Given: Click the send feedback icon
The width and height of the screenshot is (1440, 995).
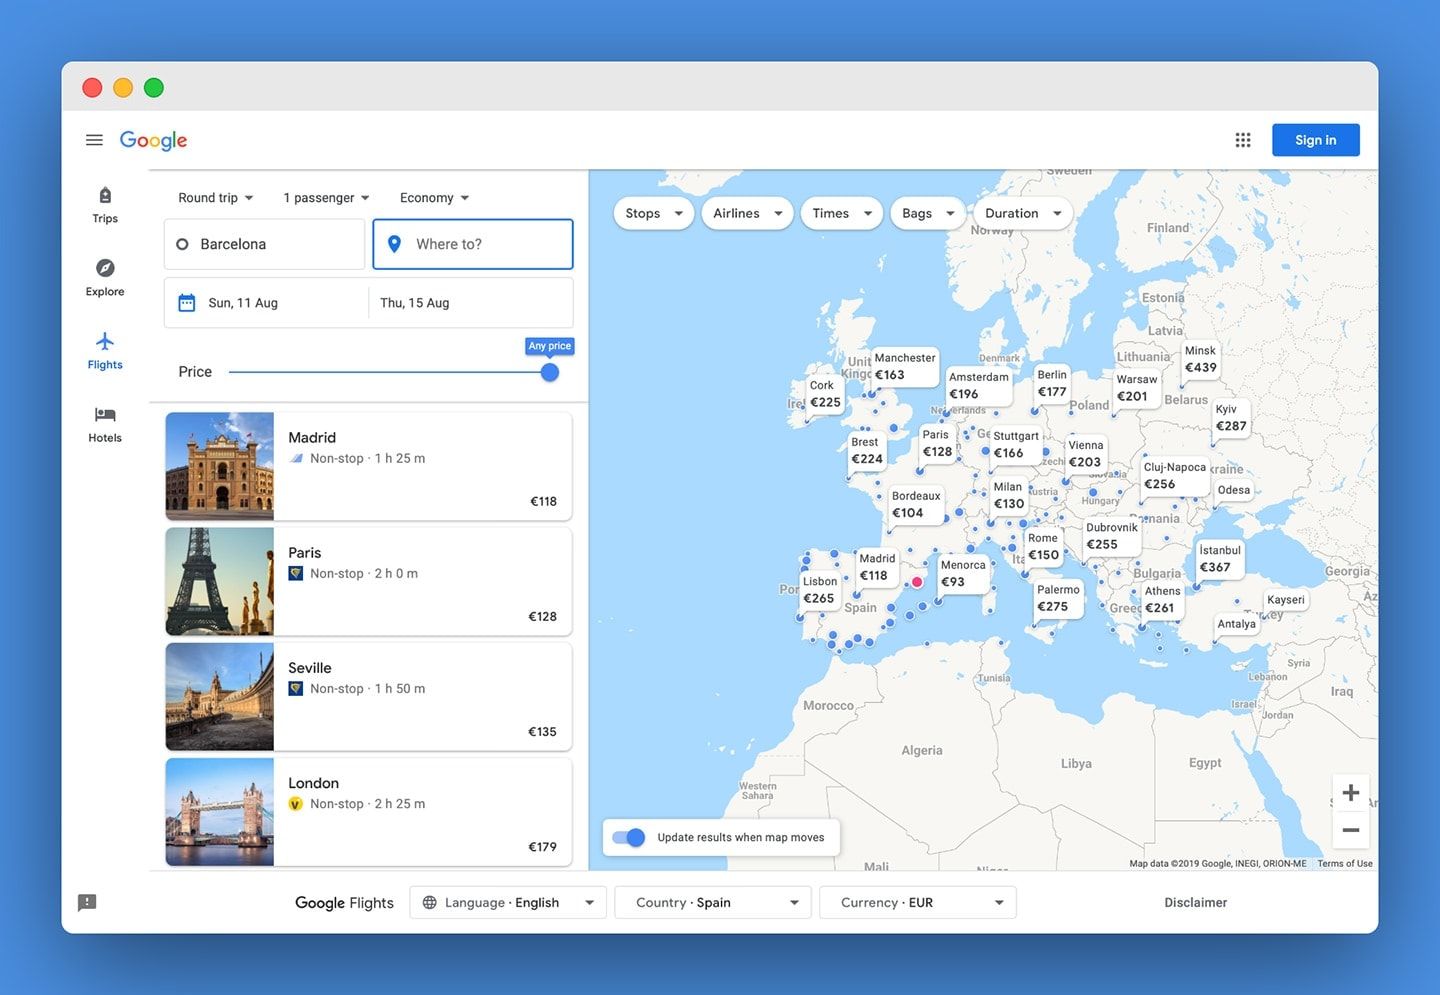Looking at the screenshot, I should 87,902.
